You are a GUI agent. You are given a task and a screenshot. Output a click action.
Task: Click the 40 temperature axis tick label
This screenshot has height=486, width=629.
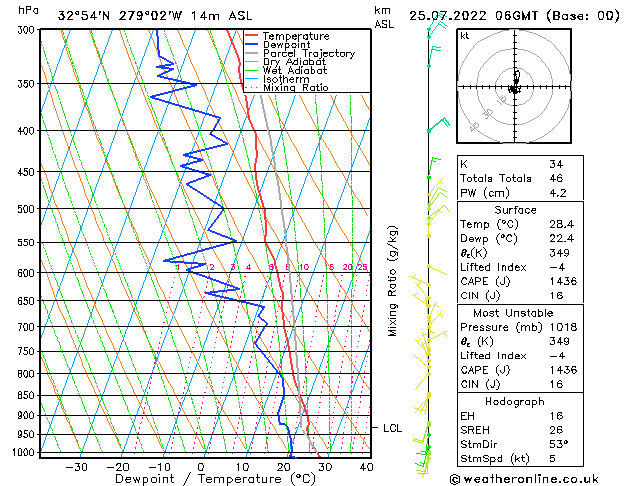366,467
